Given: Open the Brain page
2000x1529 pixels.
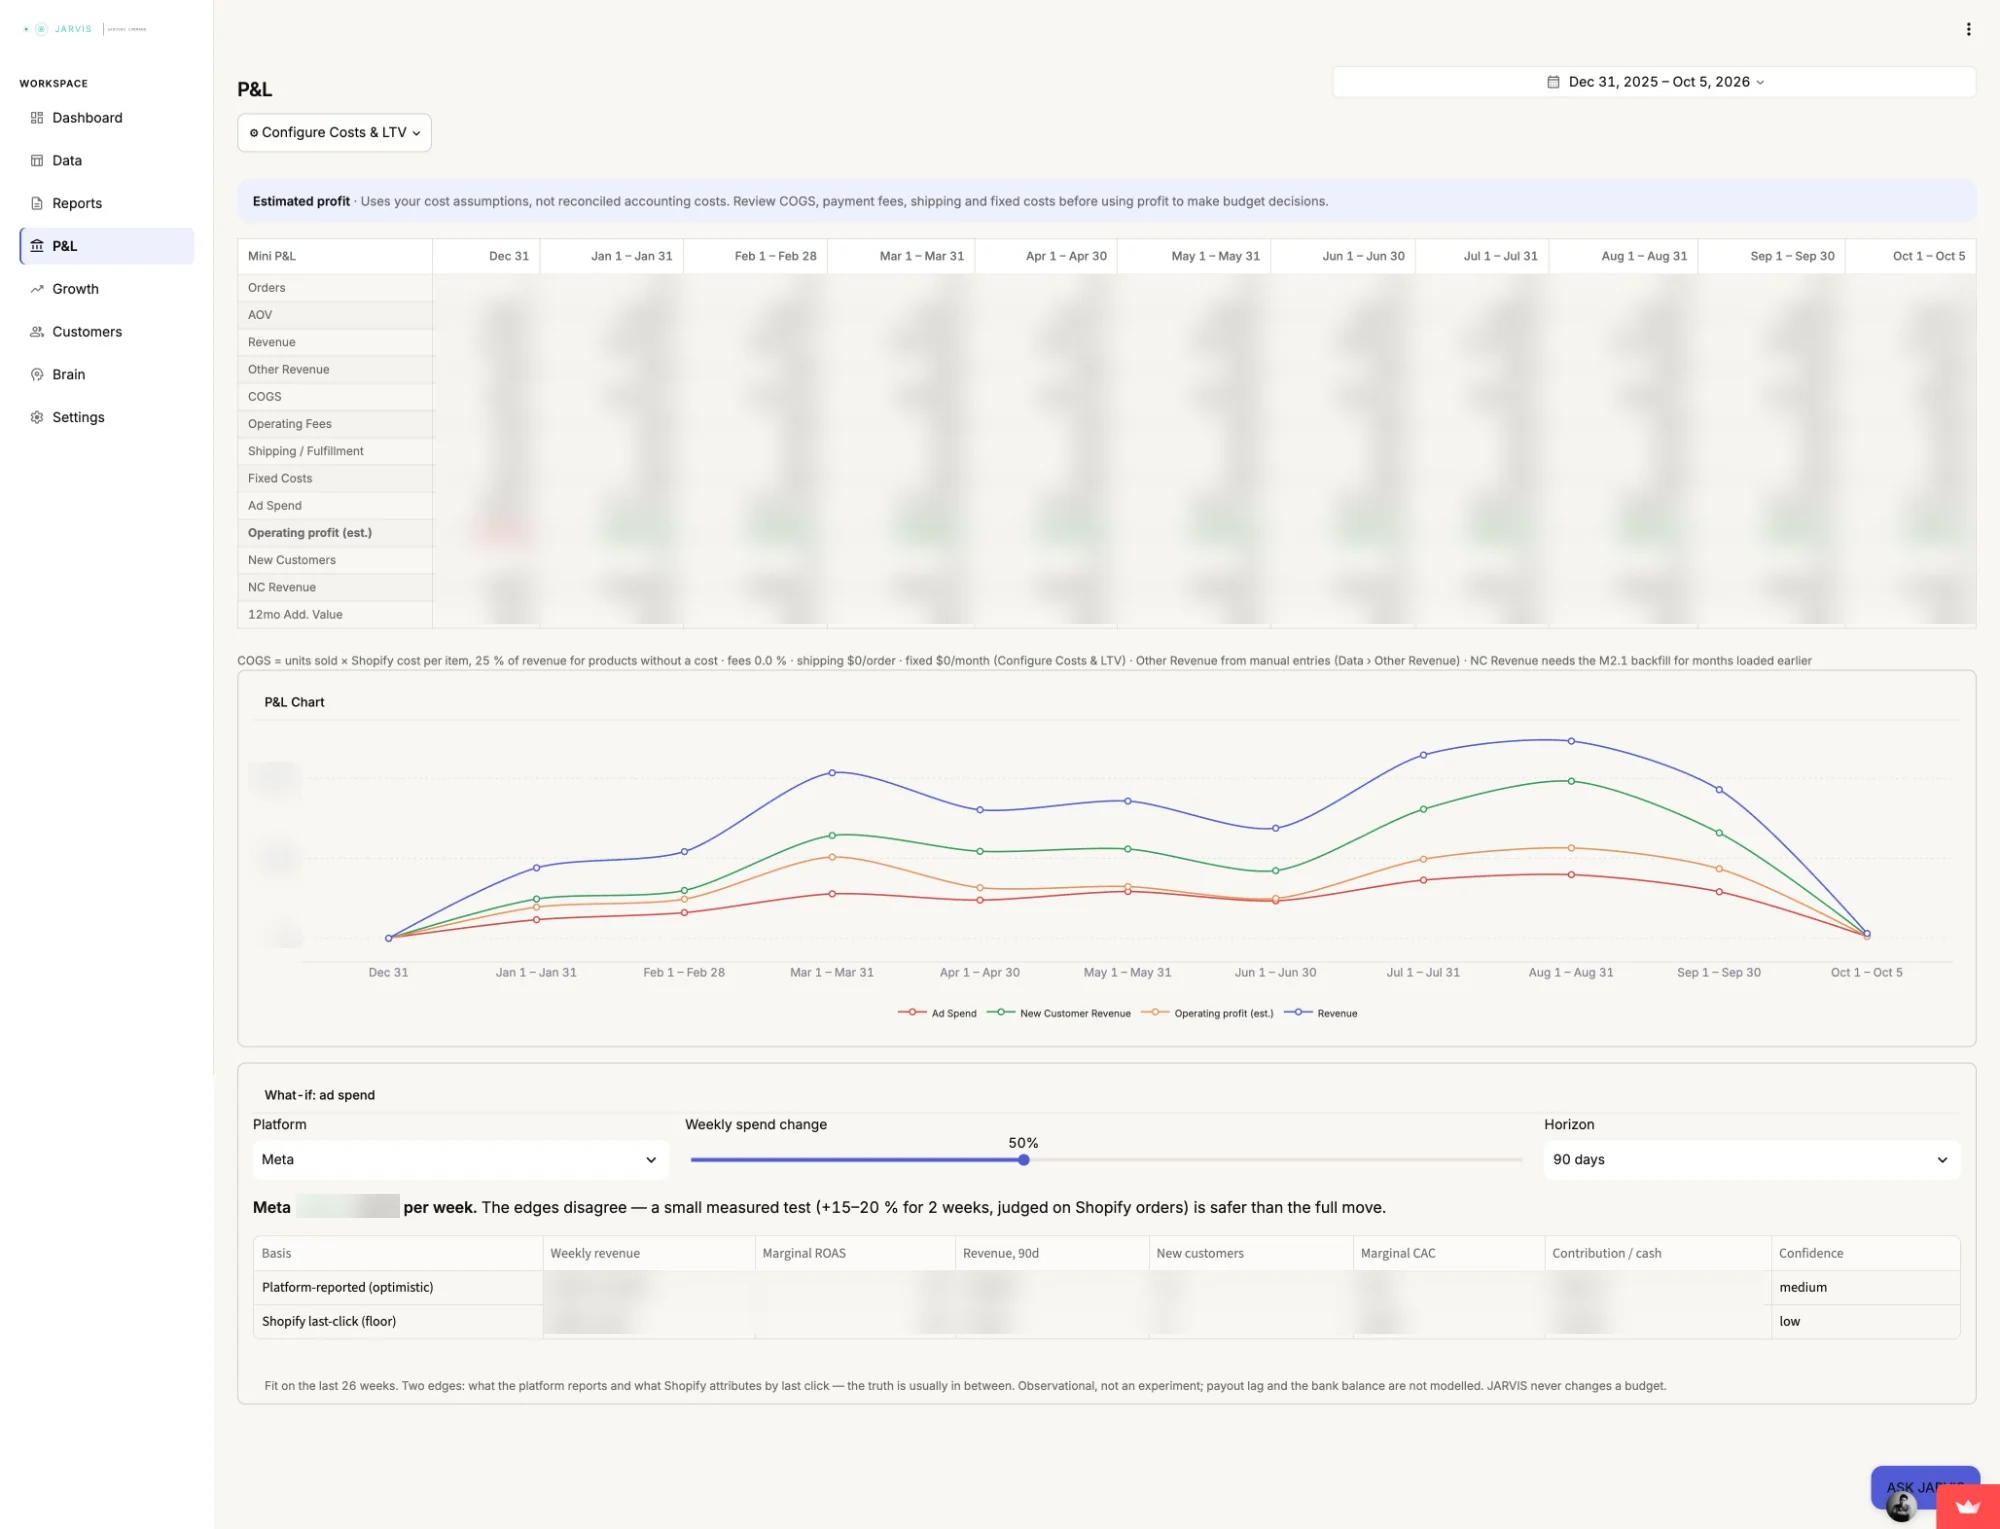Looking at the screenshot, I should 107,375.
